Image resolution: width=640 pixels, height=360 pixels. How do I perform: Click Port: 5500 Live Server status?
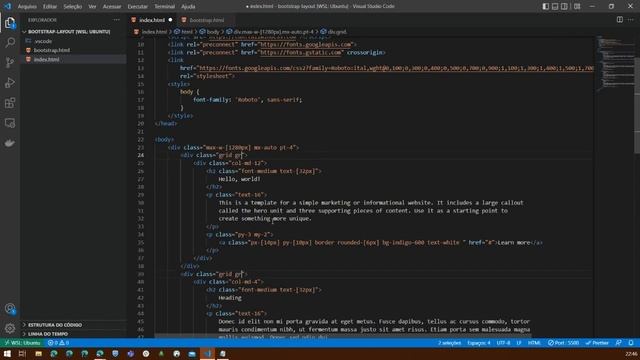[563, 343]
